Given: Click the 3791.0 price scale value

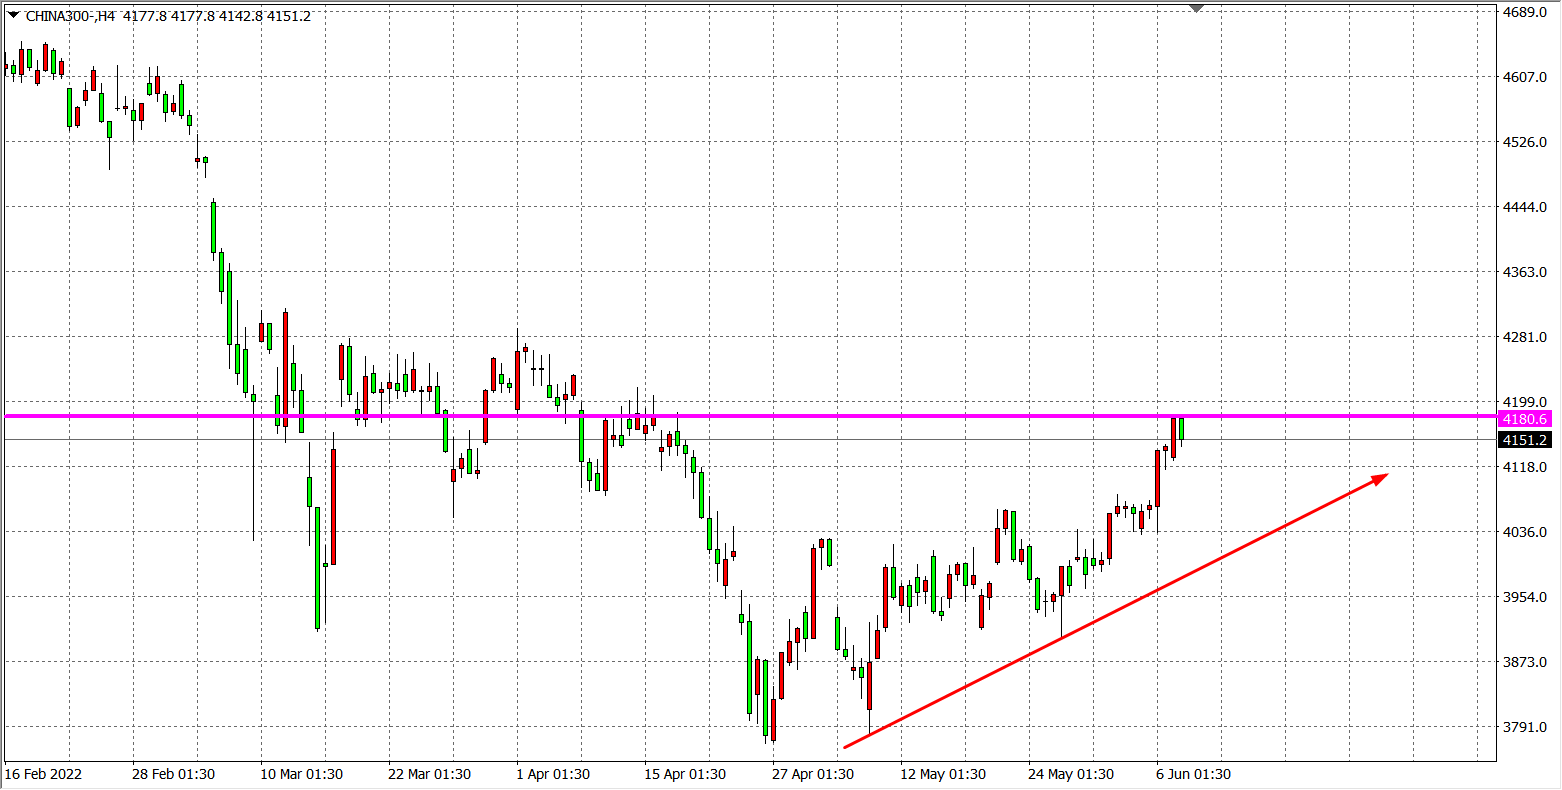Looking at the screenshot, I should tap(1525, 727).
